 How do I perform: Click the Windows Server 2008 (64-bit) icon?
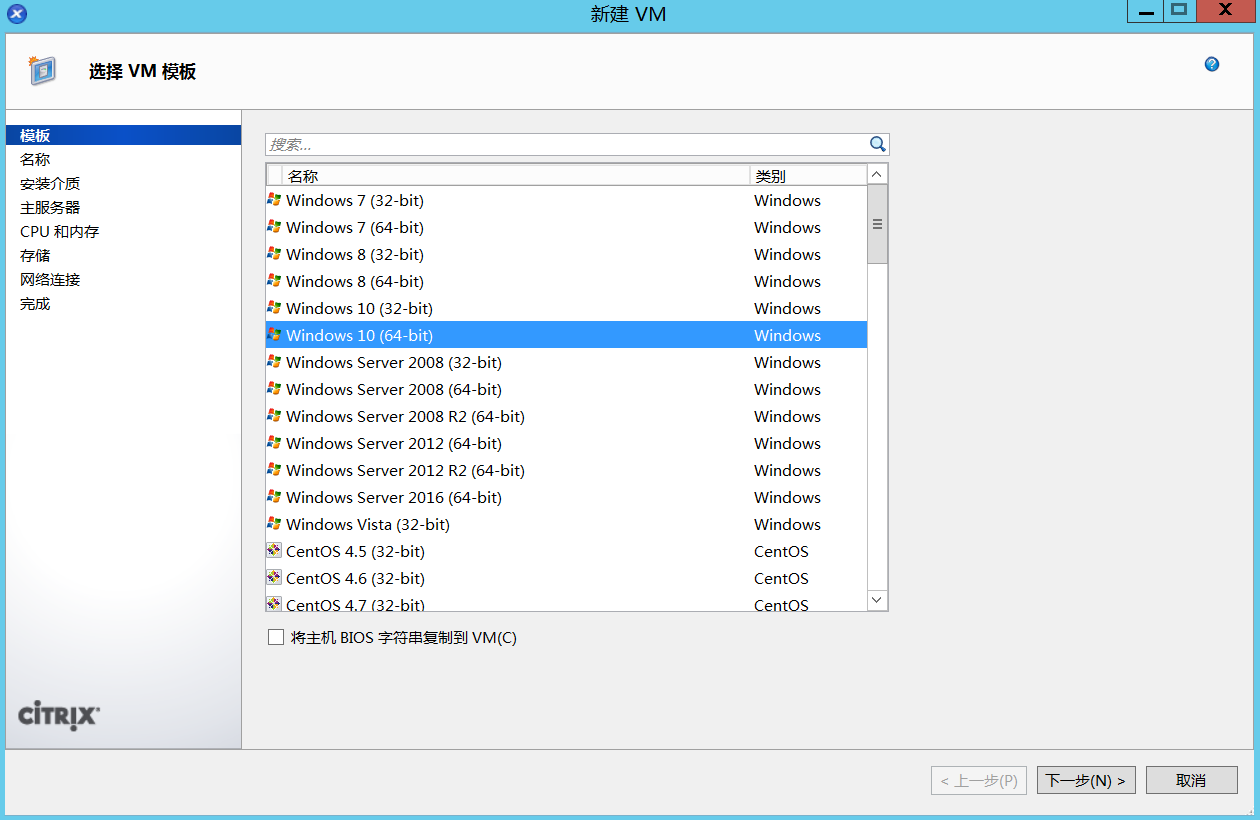pyautogui.click(x=274, y=389)
